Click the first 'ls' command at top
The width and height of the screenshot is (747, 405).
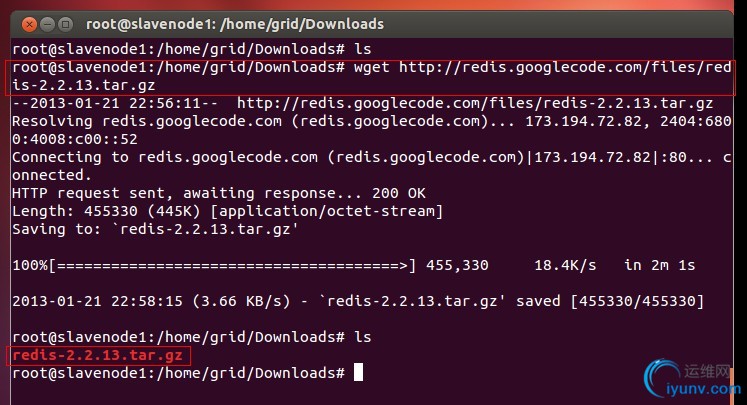pos(363,49)
